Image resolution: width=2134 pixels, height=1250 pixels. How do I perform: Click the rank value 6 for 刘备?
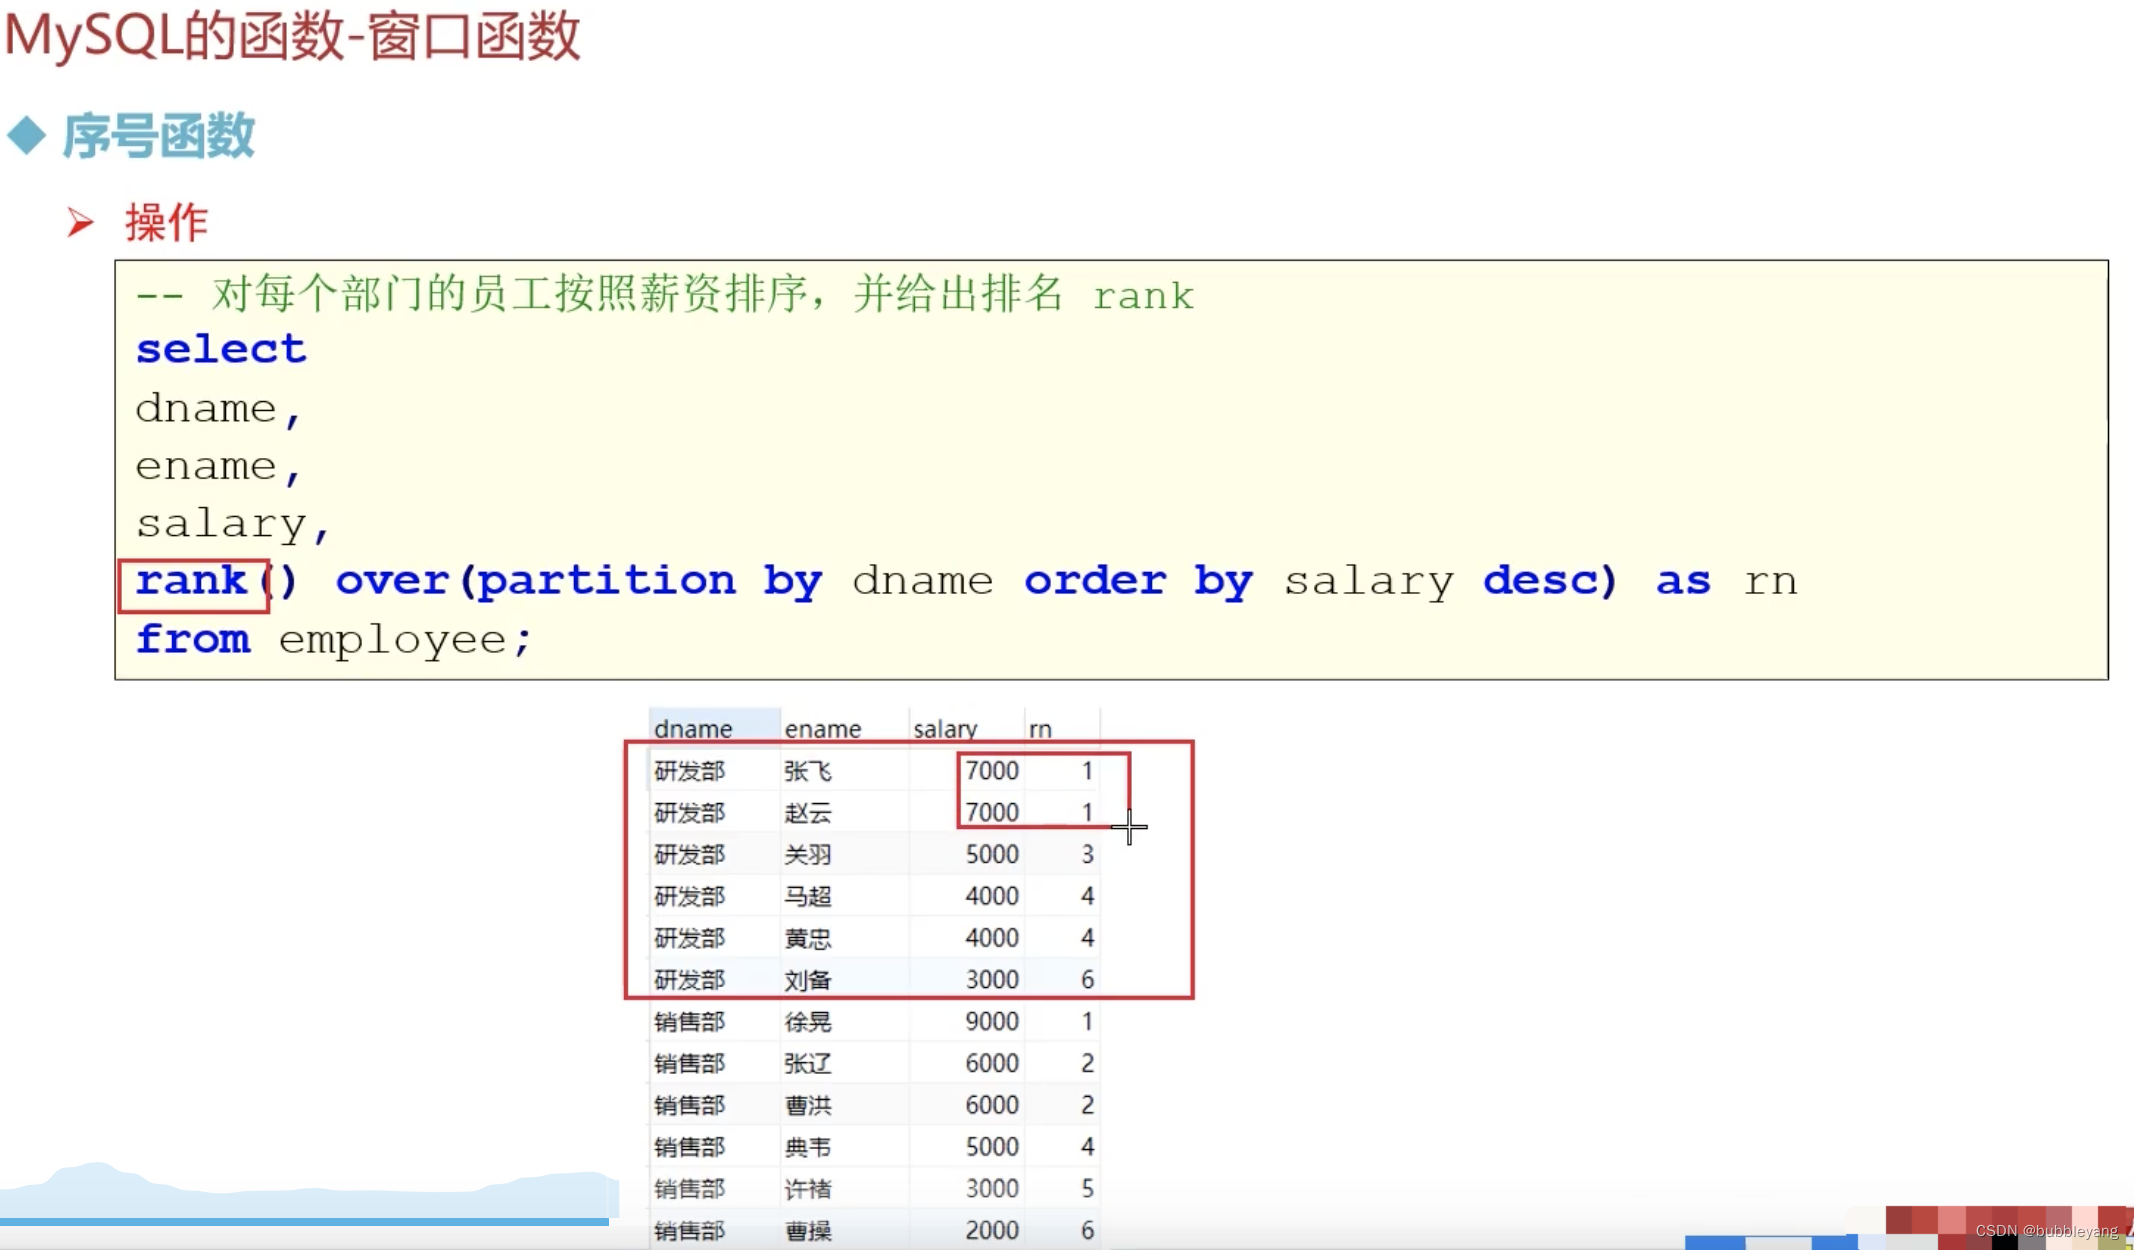click(1087, 980)
